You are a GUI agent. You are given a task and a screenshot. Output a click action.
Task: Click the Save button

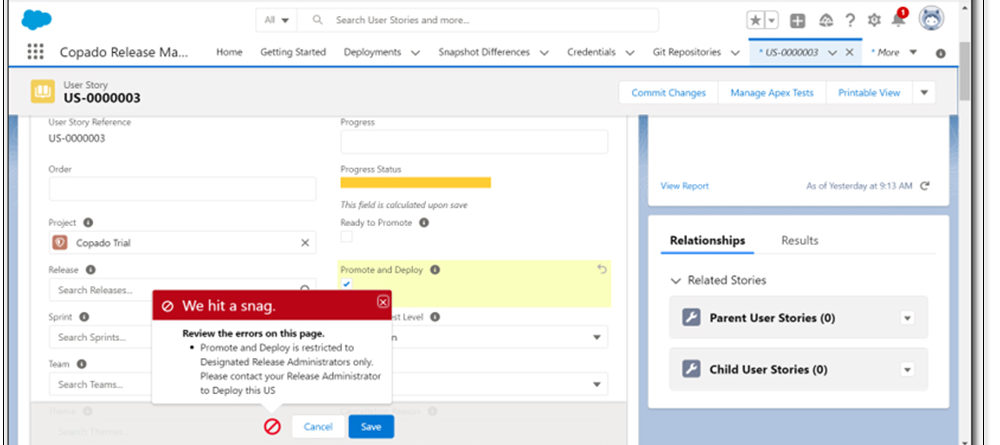[x=371, y=427]
